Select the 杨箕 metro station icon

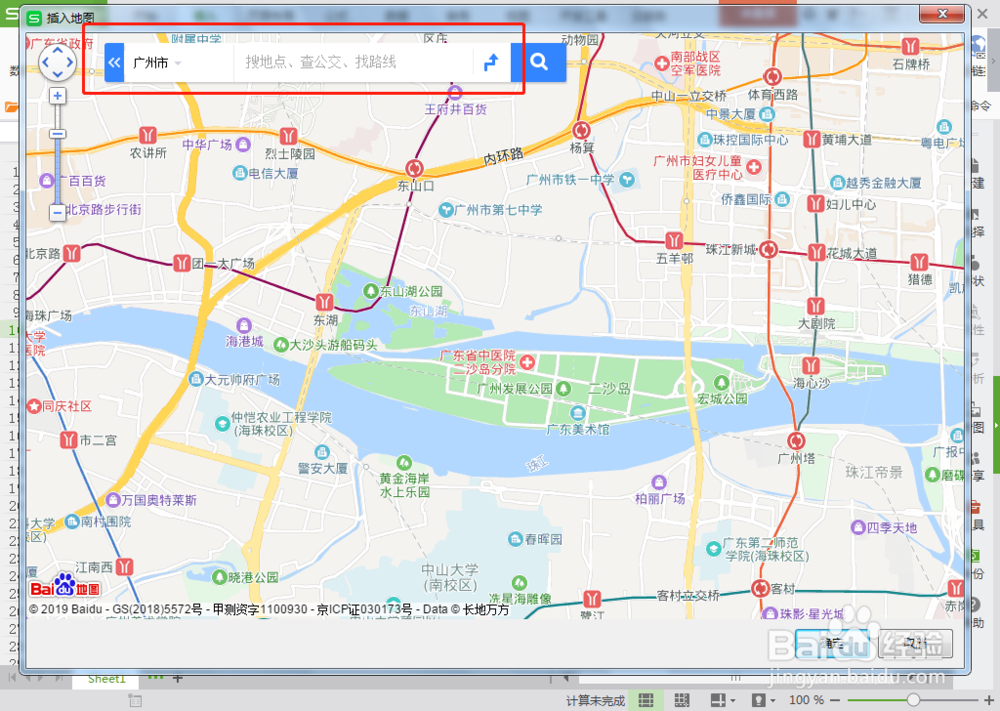tap(581, 130)
